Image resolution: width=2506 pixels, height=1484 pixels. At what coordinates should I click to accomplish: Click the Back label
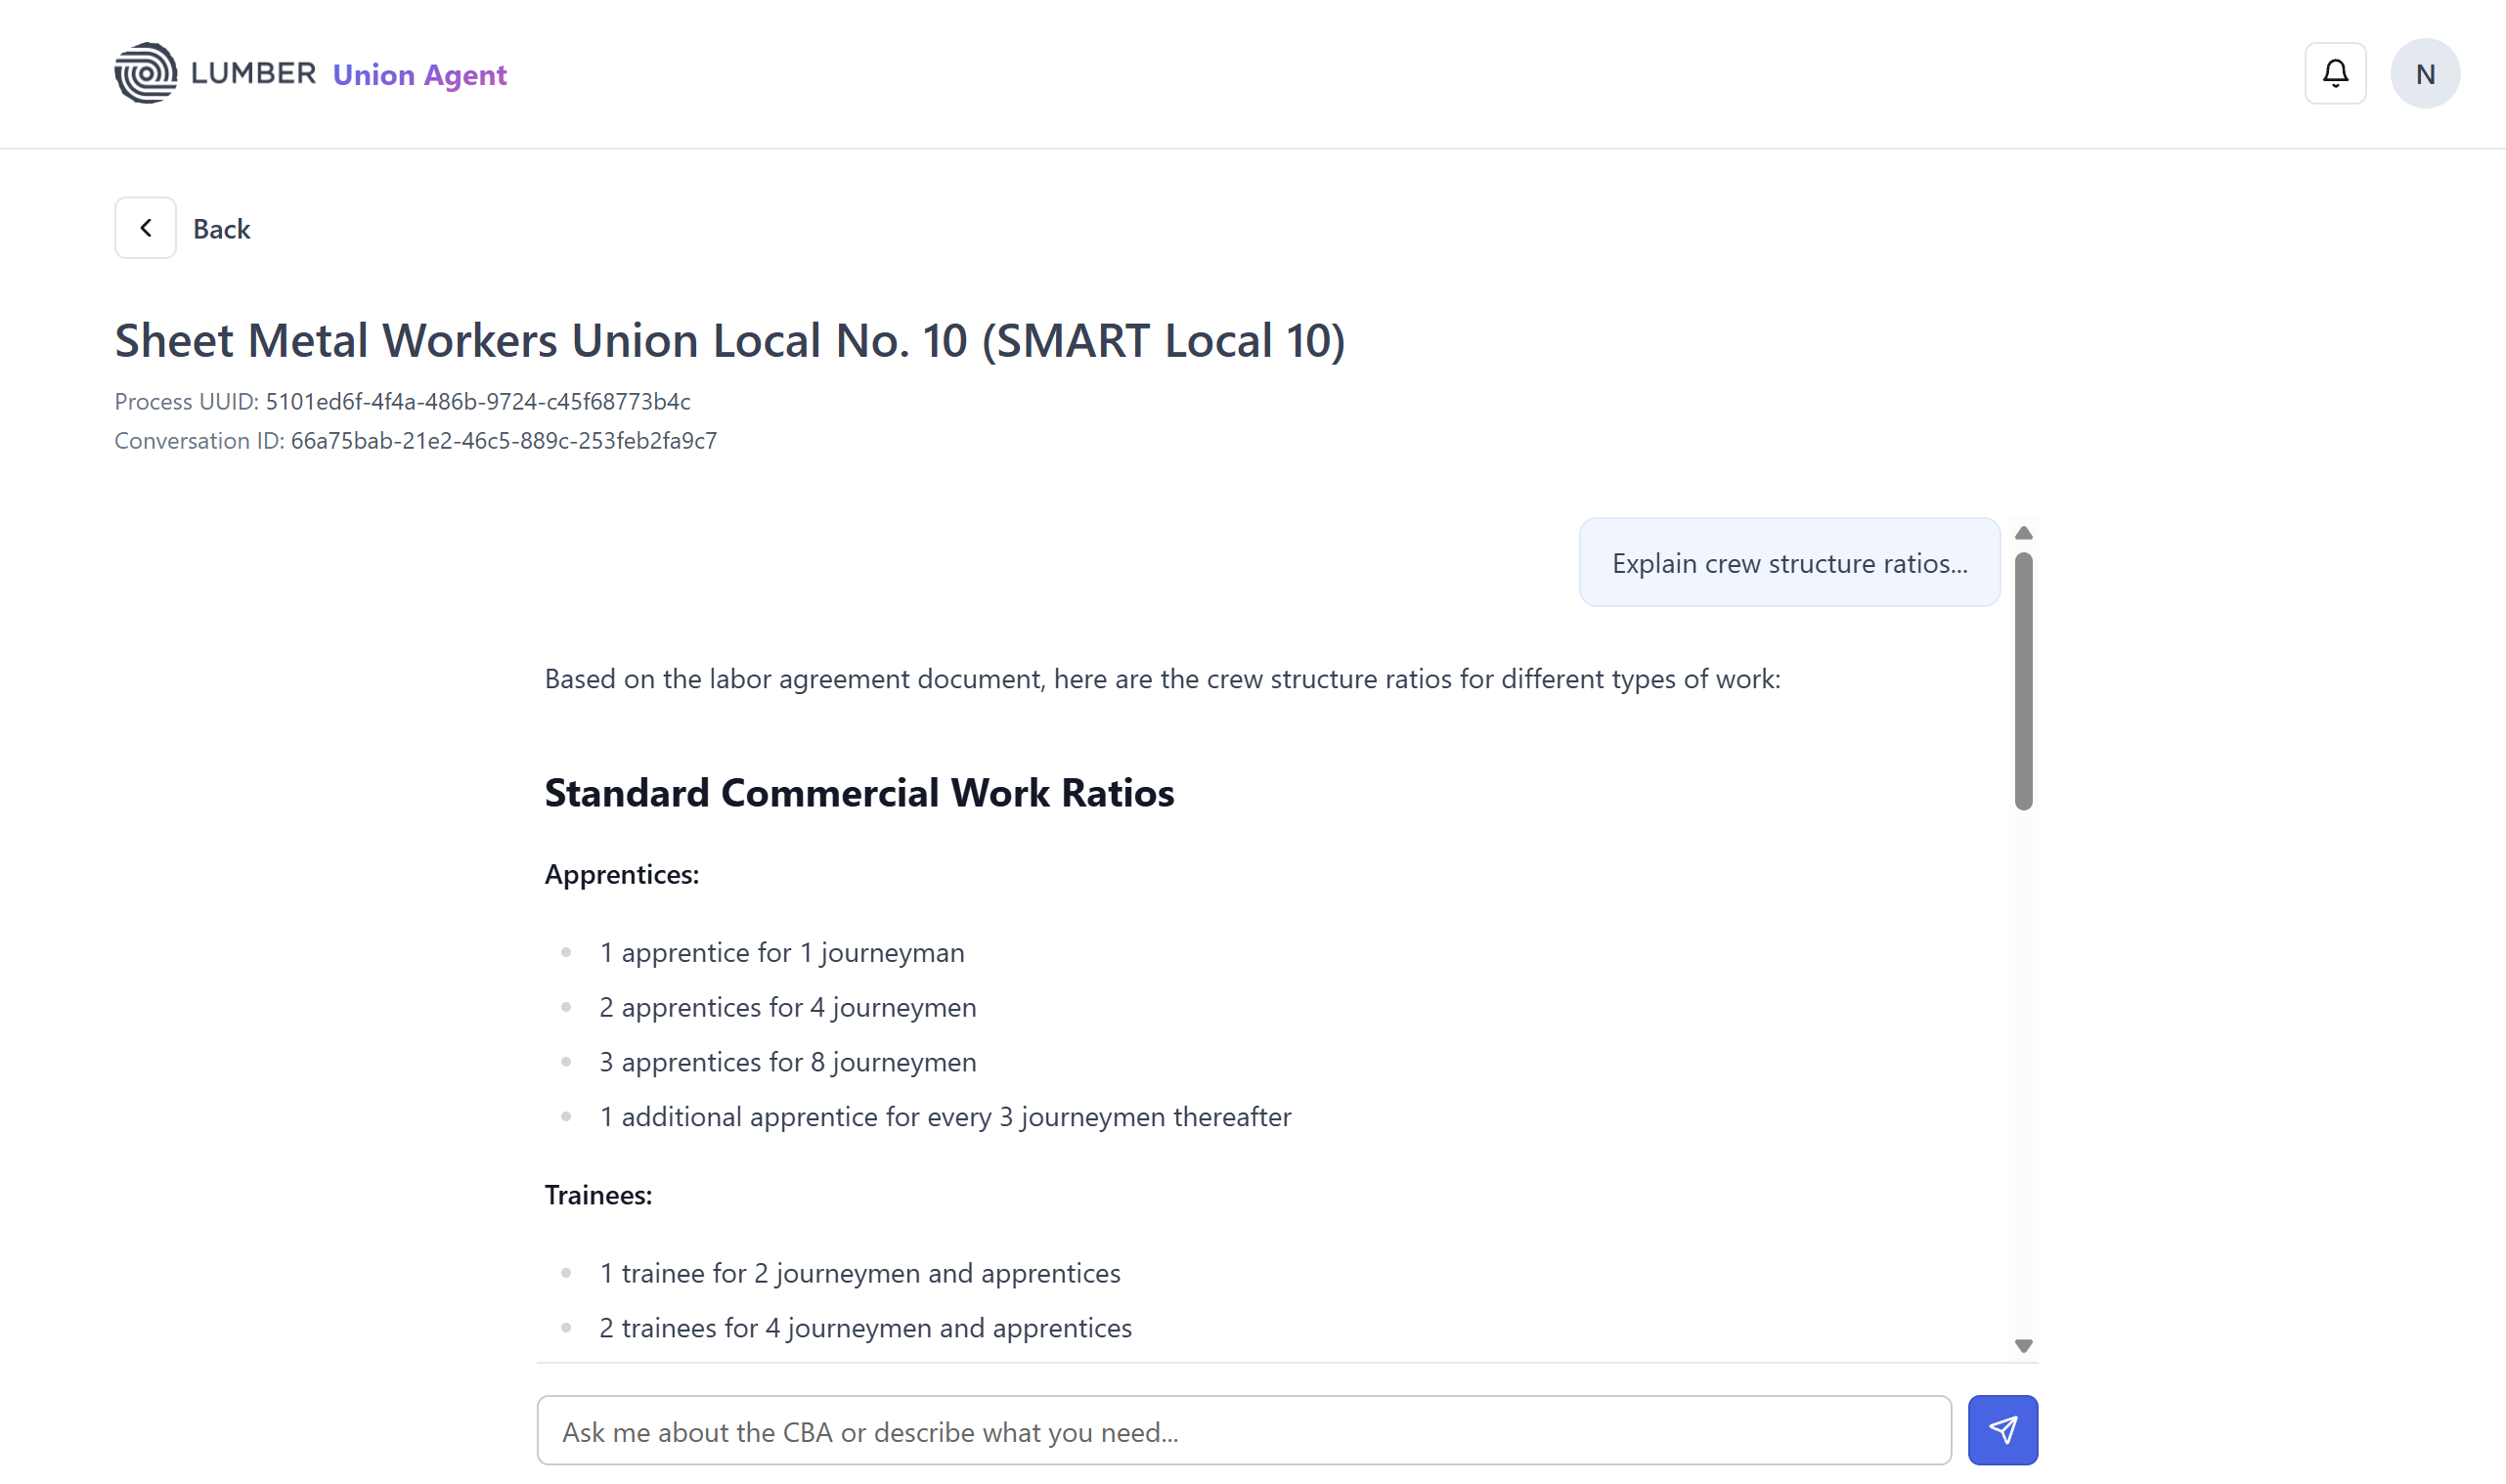pyautogui.click(x=221, y=229)
